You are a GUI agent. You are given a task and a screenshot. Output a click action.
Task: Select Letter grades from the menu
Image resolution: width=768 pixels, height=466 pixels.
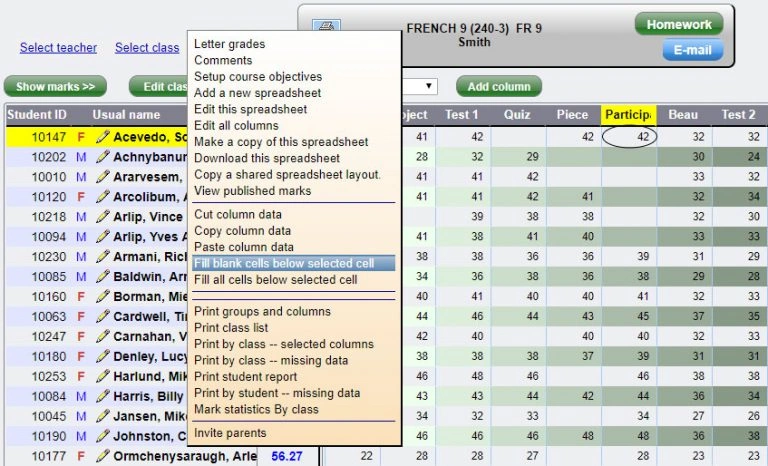click(x=229, y=45)
